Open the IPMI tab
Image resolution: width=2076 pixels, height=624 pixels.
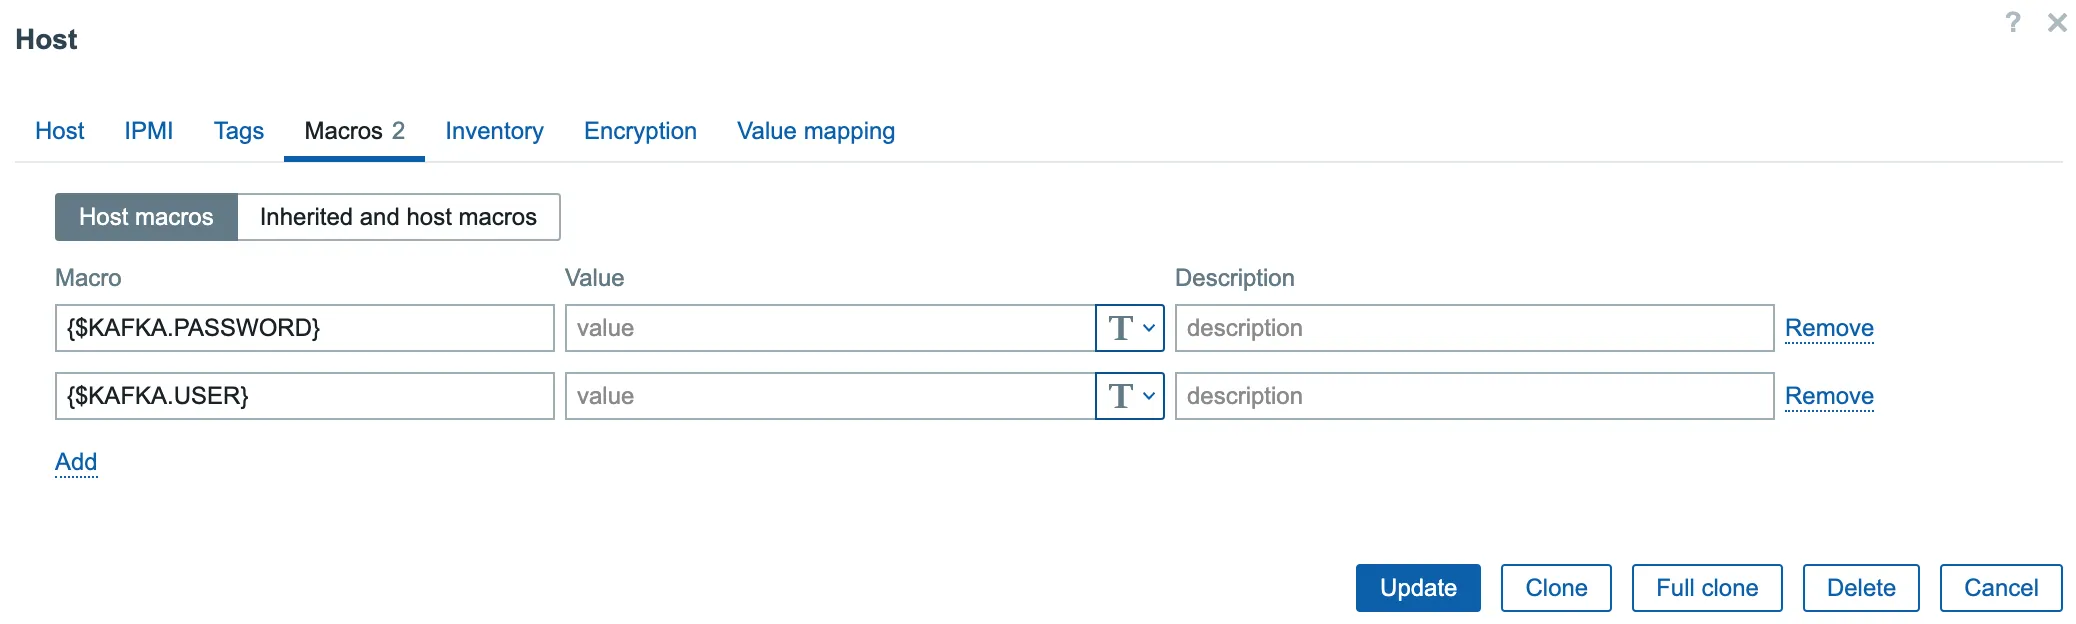(x=148, y=131)
